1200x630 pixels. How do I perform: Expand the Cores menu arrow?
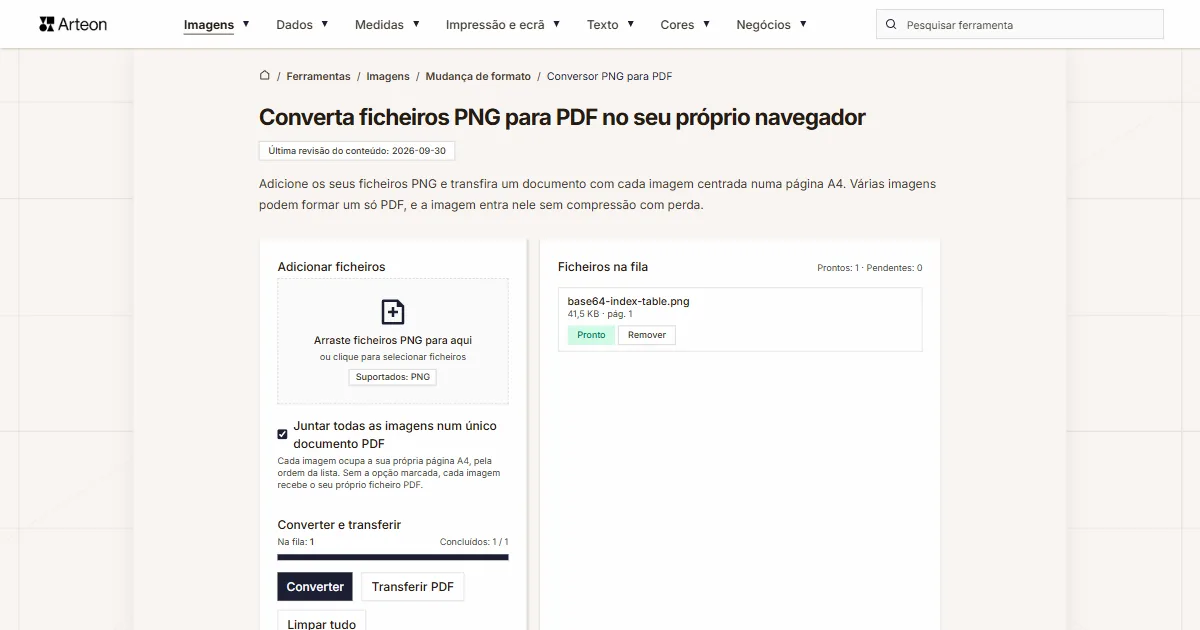(707, 24)
